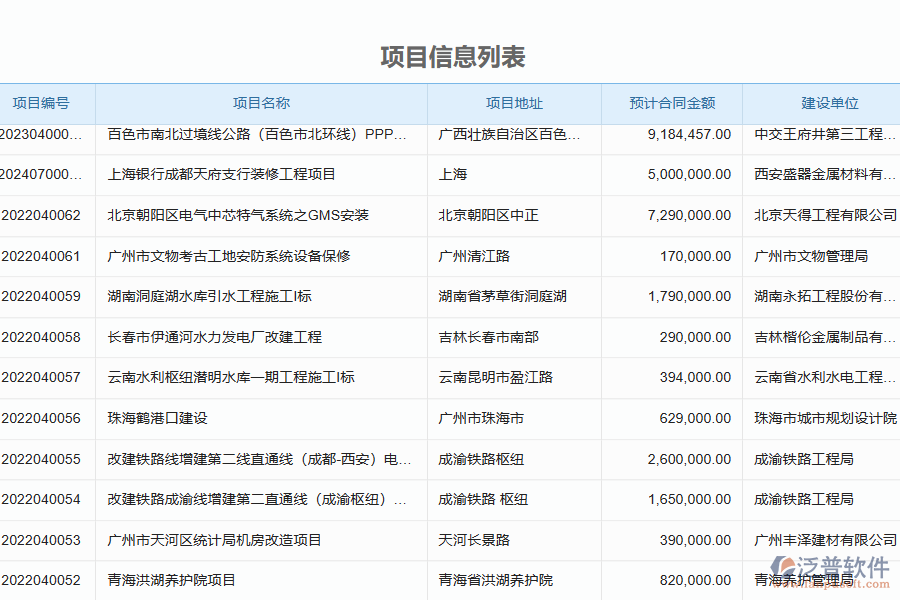This screenshot has height=600, width=900.
Task: Click the 项目名称 column header
Action: coord(260,103)
